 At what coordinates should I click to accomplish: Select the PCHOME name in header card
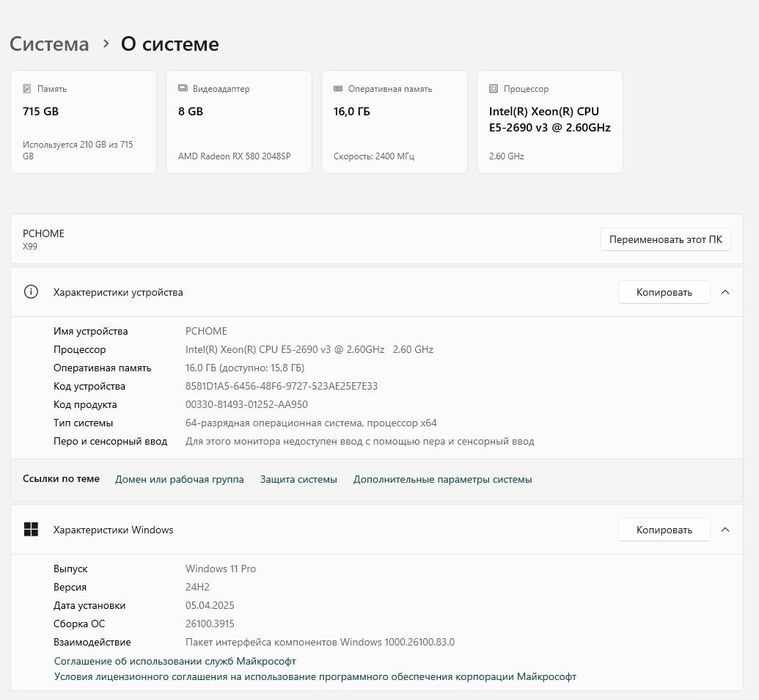pos(44,233)
